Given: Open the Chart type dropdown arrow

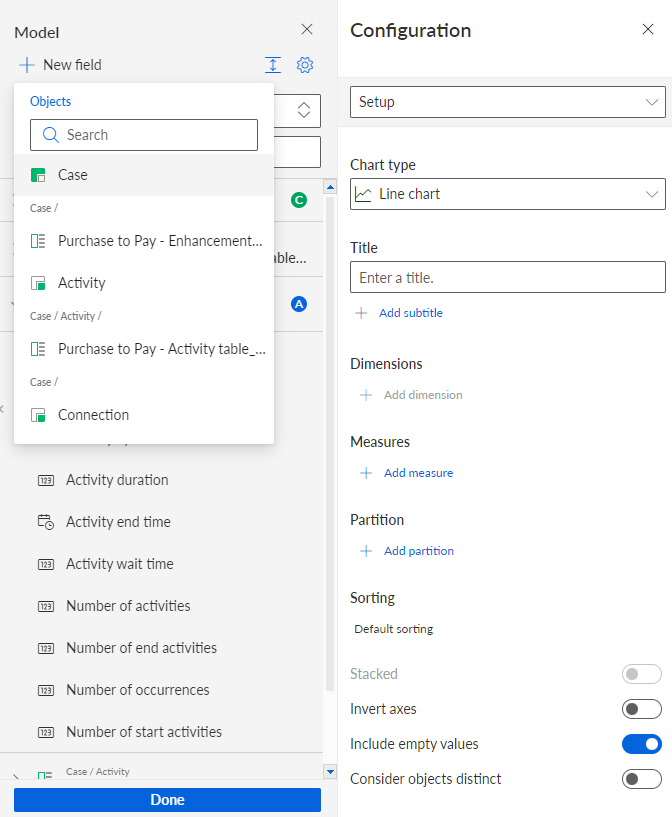Looking at the screenshot, I should point(652,194).
